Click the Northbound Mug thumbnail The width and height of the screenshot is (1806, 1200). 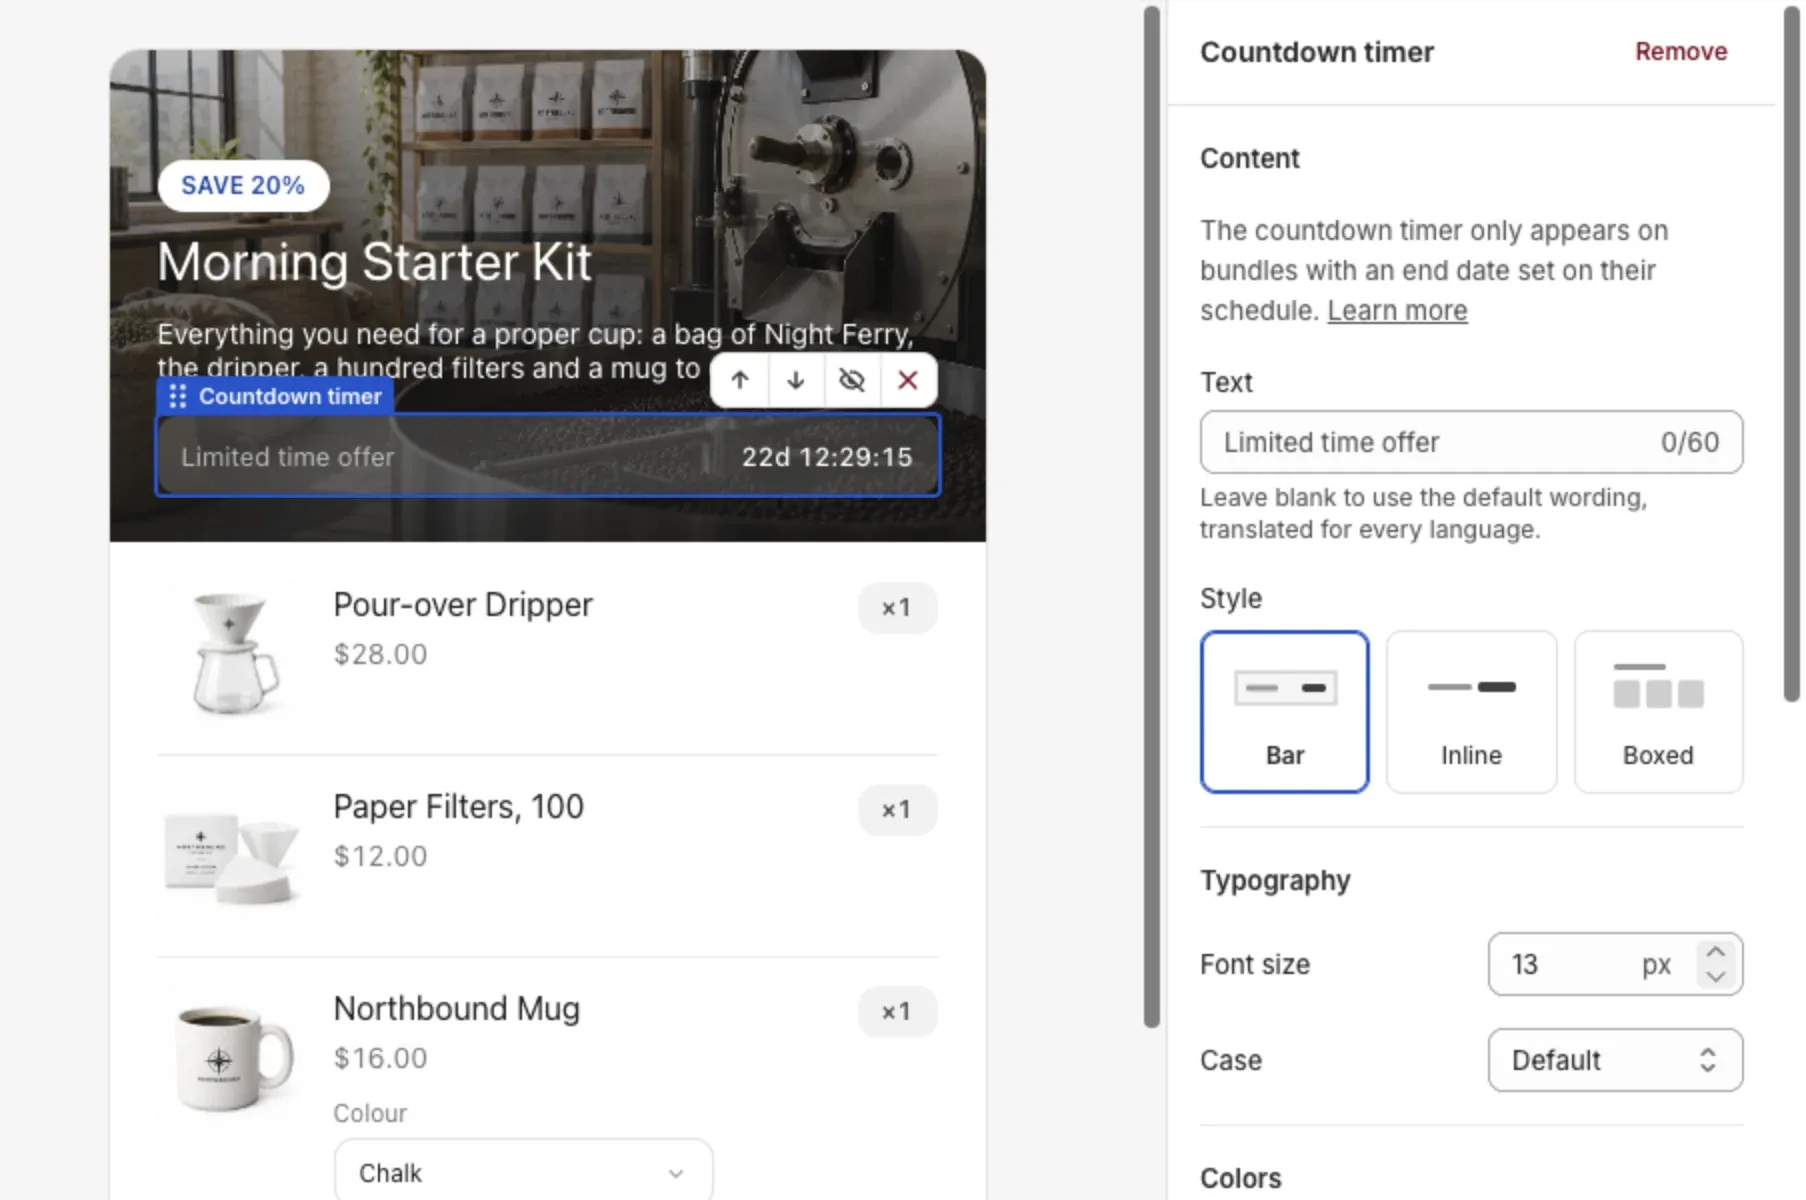(232, 1057)
